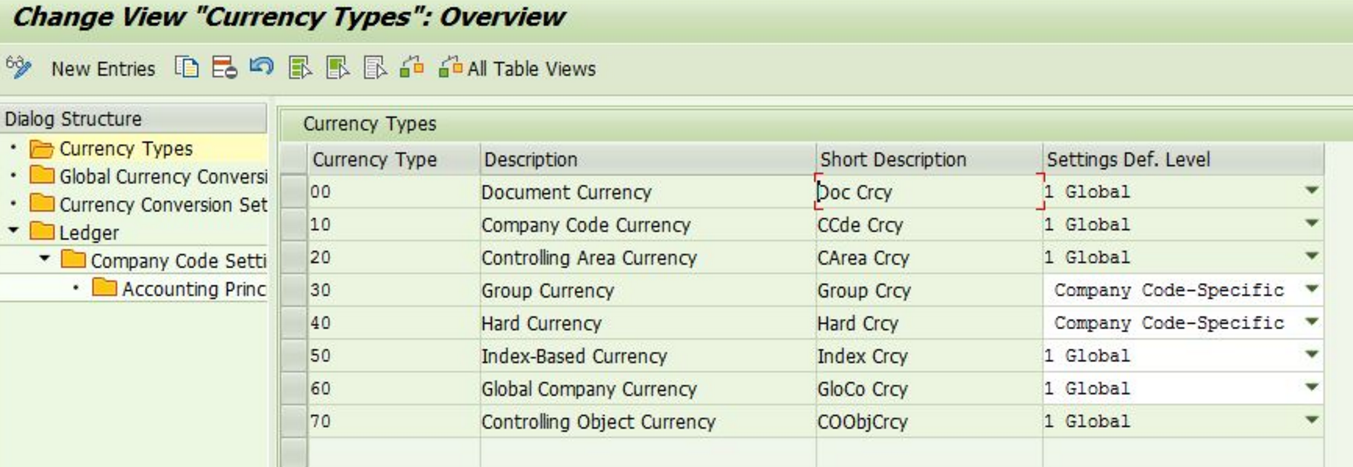Image resolution: width=1353 pixels, height=467 pixels.
Task: Select row of Currency Type 30
Action: [293, 291]
